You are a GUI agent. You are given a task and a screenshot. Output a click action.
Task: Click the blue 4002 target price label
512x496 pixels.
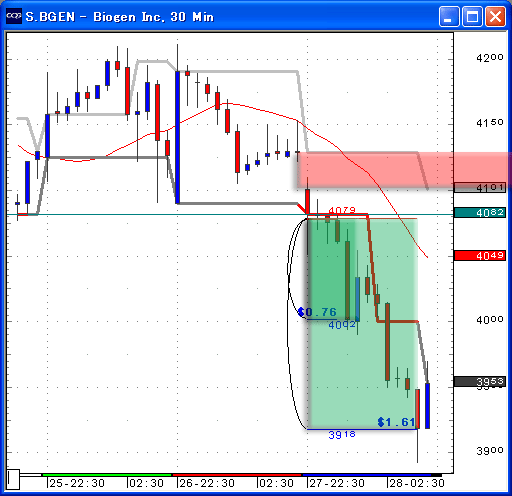342,325
